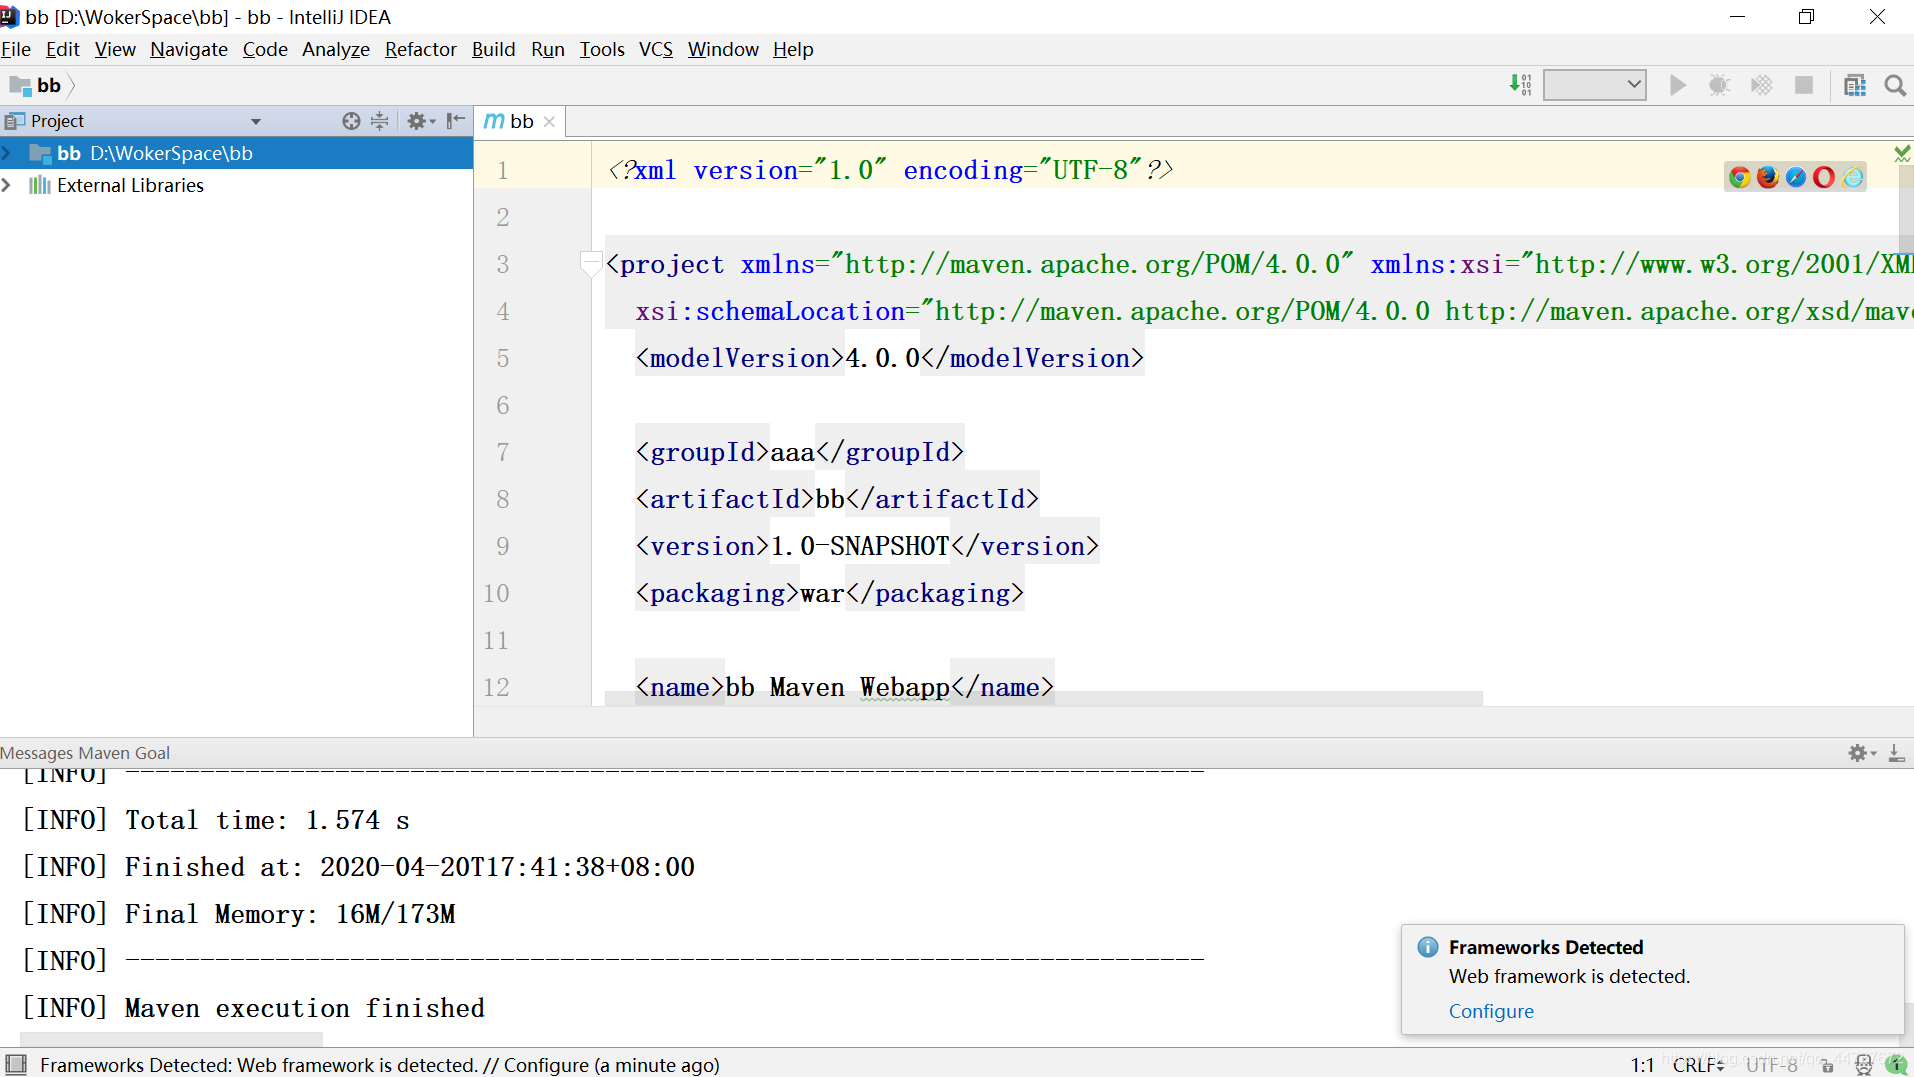Click the bb breadcrumb in navigation bar
This screenshot has width=1914, height=1077.
point(38,85)
